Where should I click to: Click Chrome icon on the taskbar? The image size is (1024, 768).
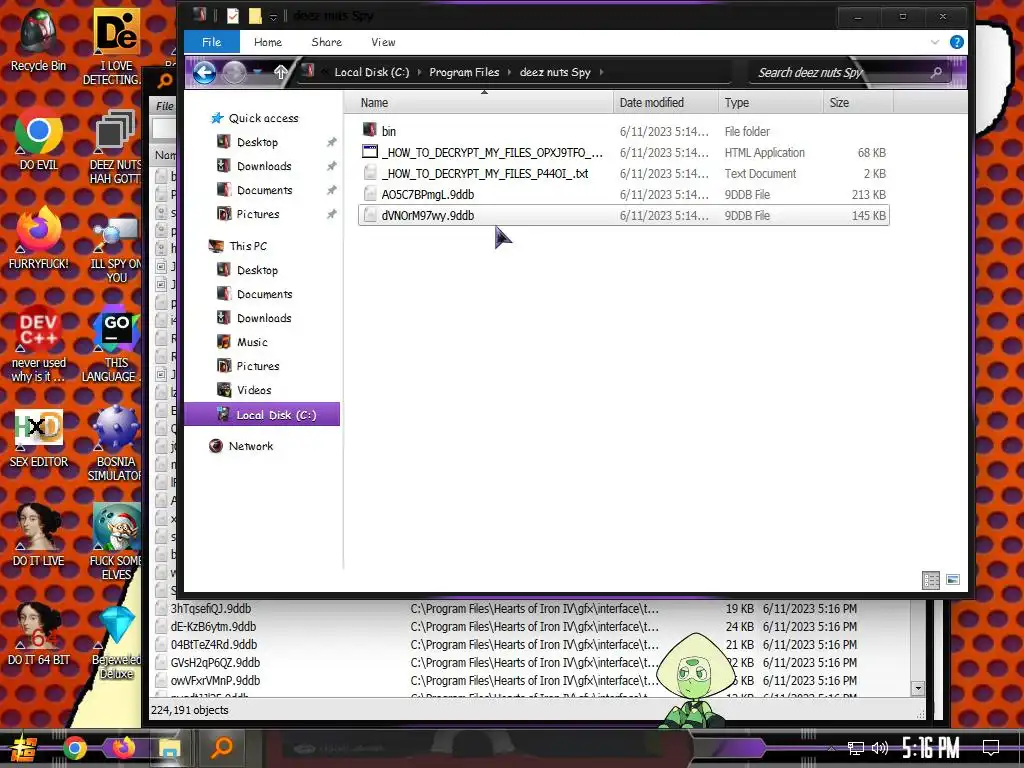(75, 748)
